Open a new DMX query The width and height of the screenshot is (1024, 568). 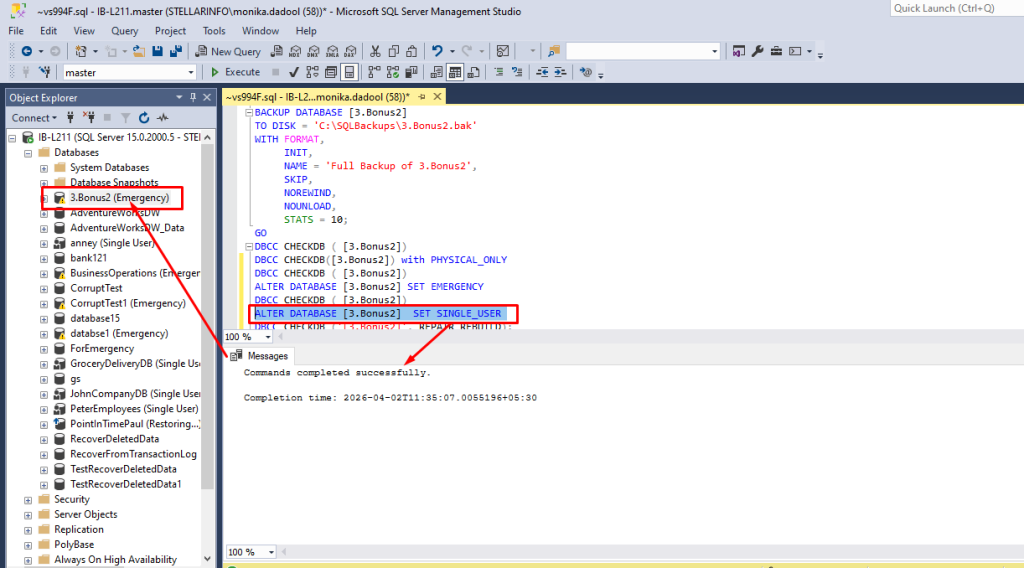(313, 52)
